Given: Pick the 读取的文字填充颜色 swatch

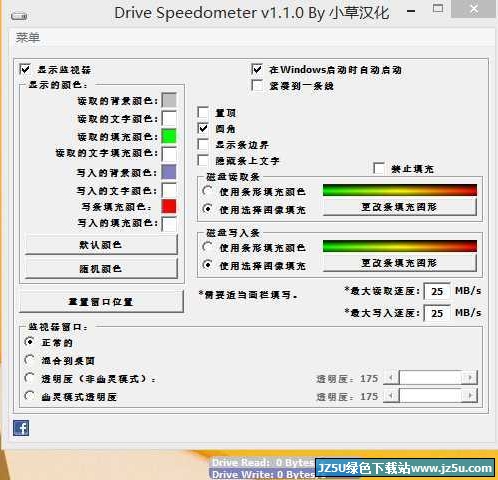Looking at the screenshot, I should [169, 154].
